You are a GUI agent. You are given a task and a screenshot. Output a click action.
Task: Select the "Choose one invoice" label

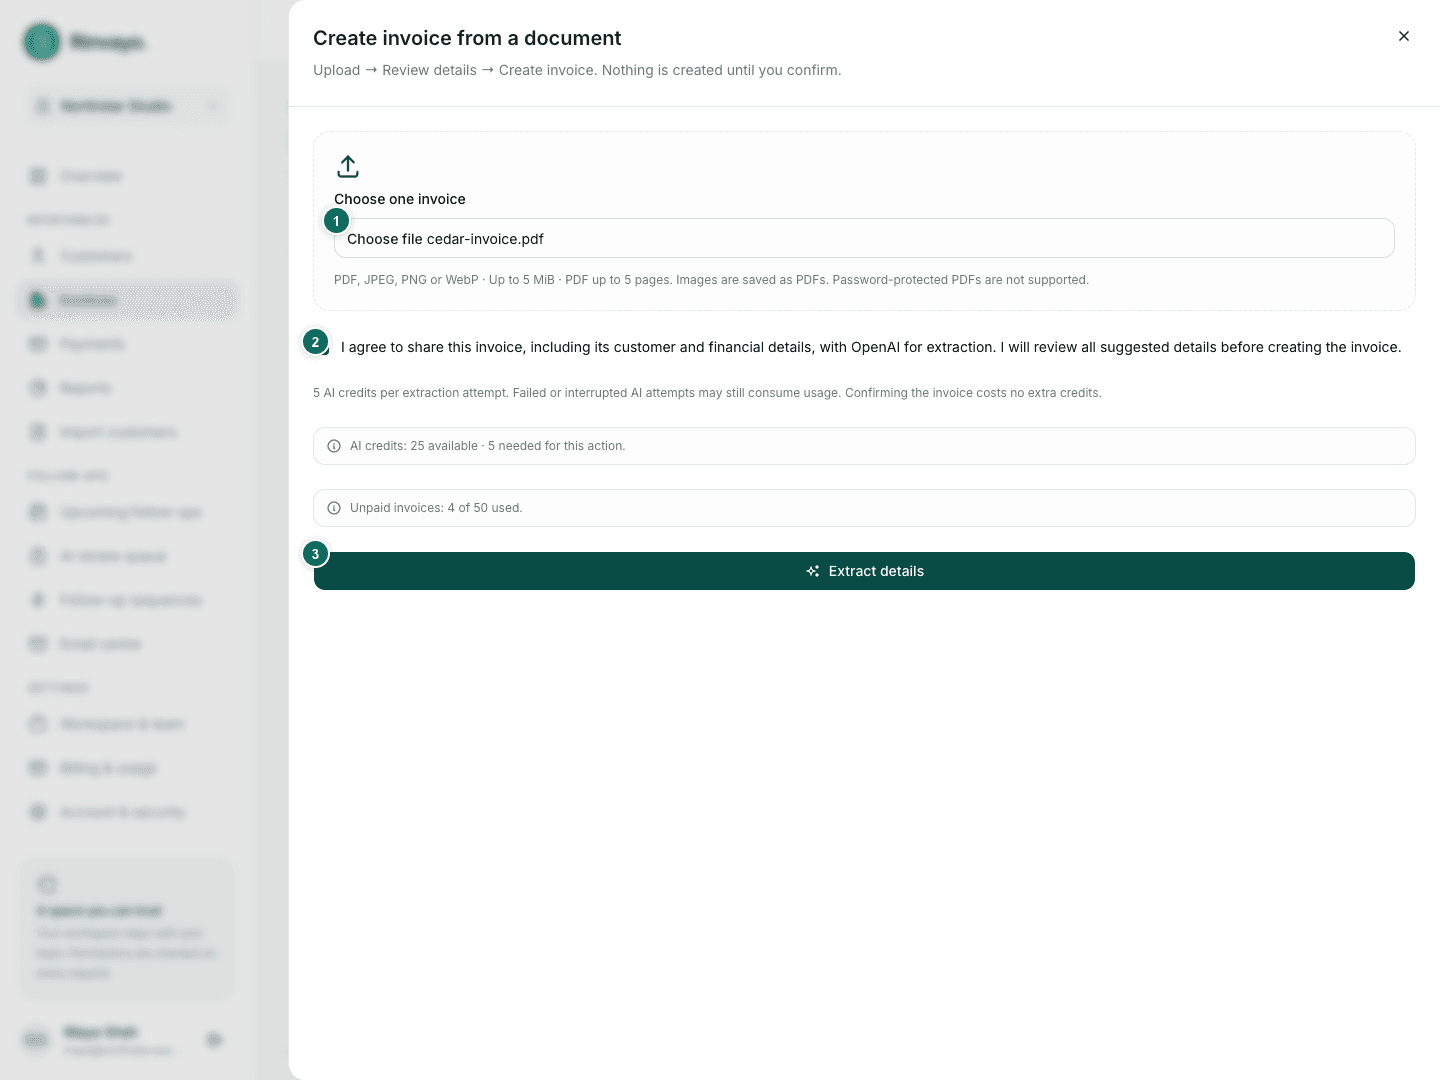[x=400, y=199]
